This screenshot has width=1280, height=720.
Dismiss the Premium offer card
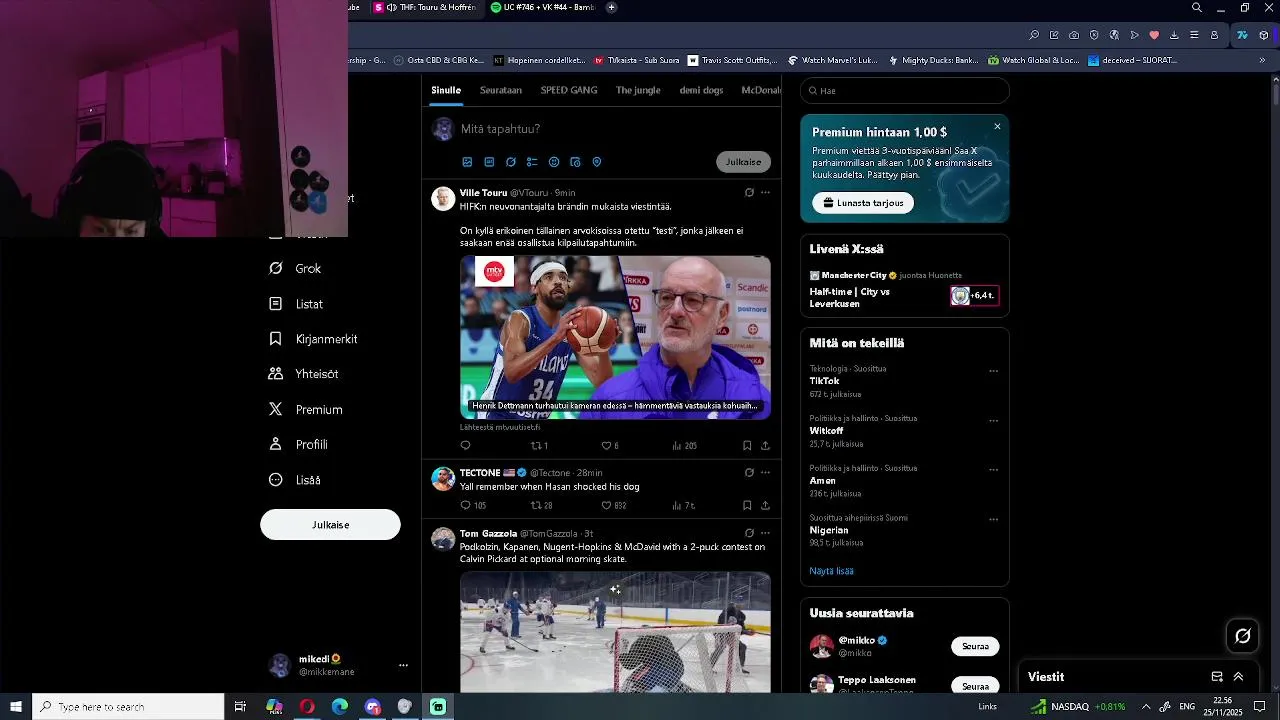[997, 127]
